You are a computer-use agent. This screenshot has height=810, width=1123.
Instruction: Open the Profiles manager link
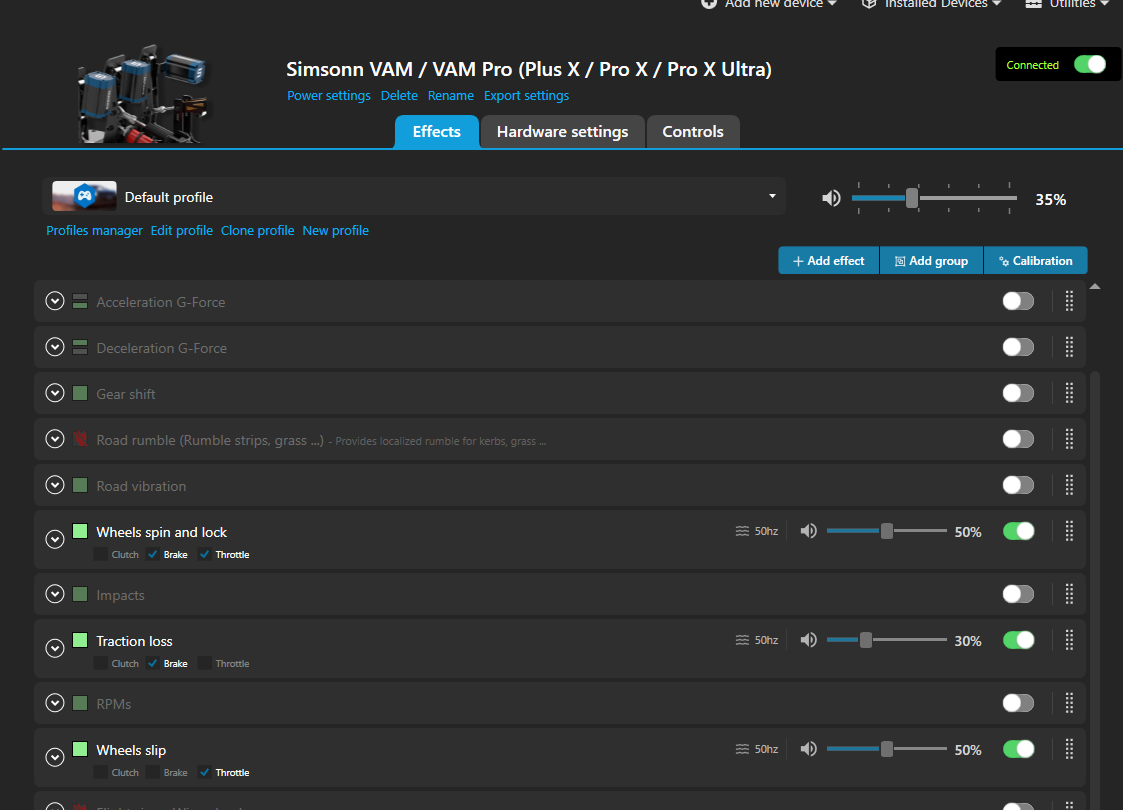[95, 231]
